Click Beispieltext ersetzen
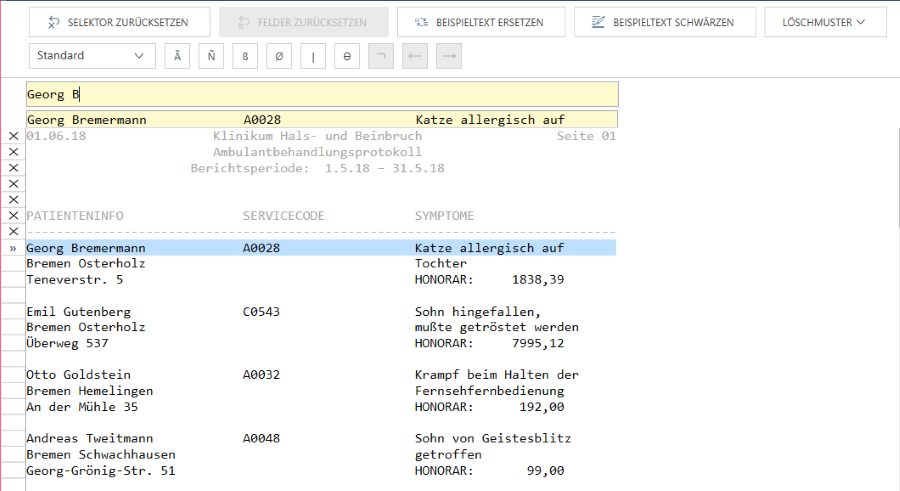 click(481, 22)
